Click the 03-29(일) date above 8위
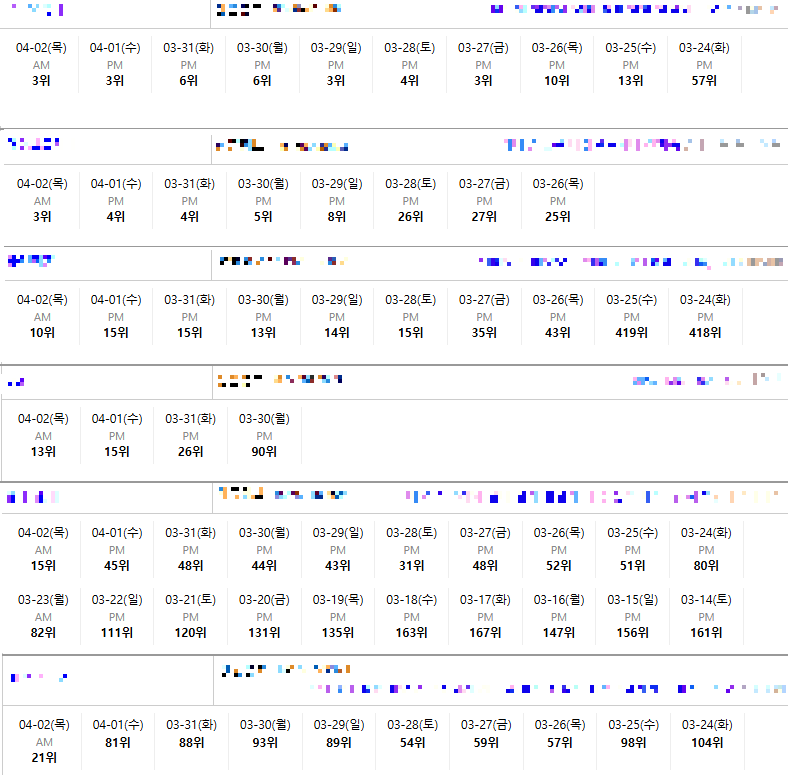This screenshot has width=788, height=775. (337, 184)
